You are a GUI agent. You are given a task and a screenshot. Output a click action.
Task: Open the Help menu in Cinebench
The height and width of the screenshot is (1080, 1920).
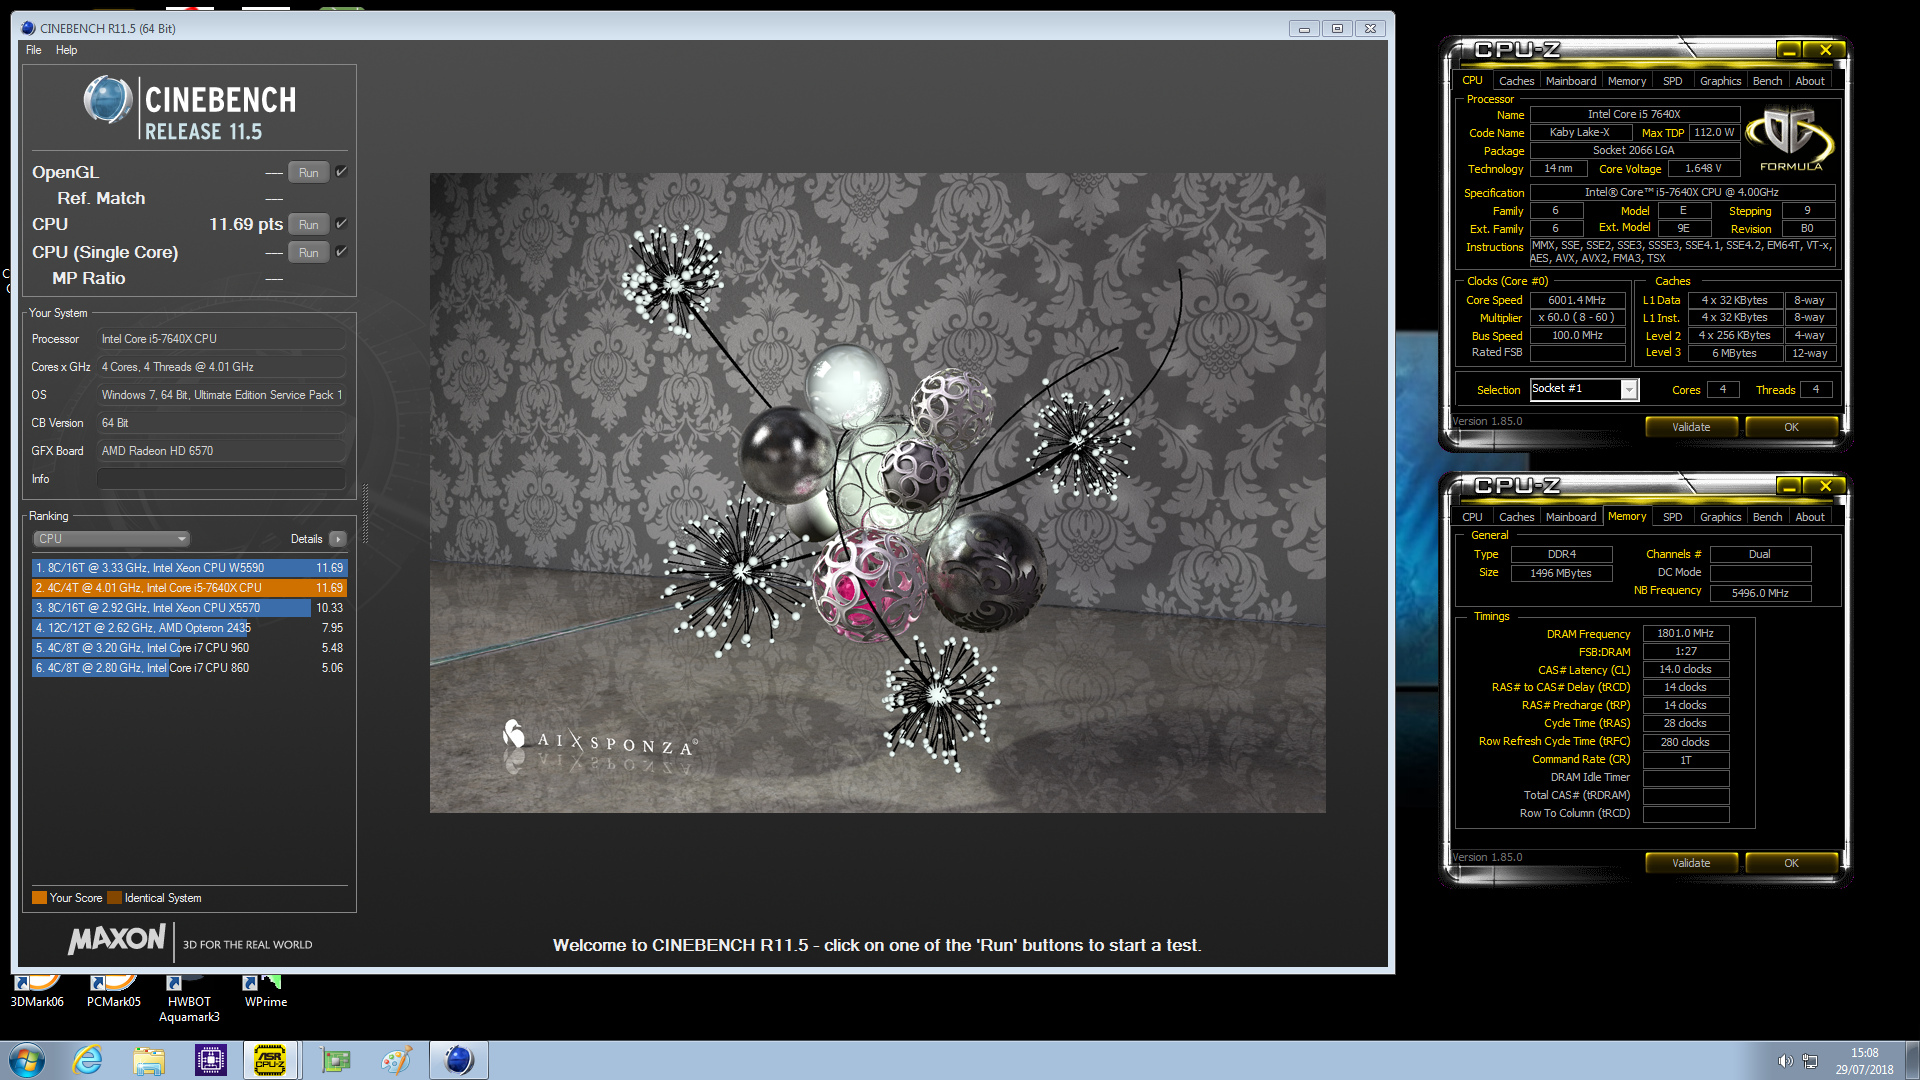pos(66,50)
